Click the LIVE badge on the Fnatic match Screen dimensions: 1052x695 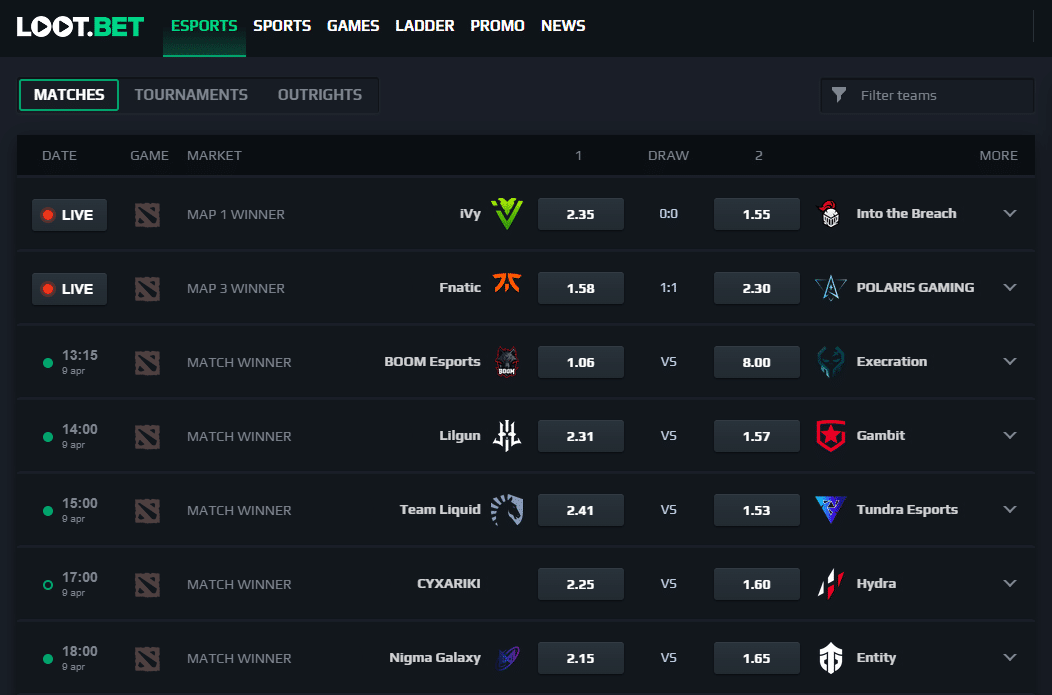[69, 289]
